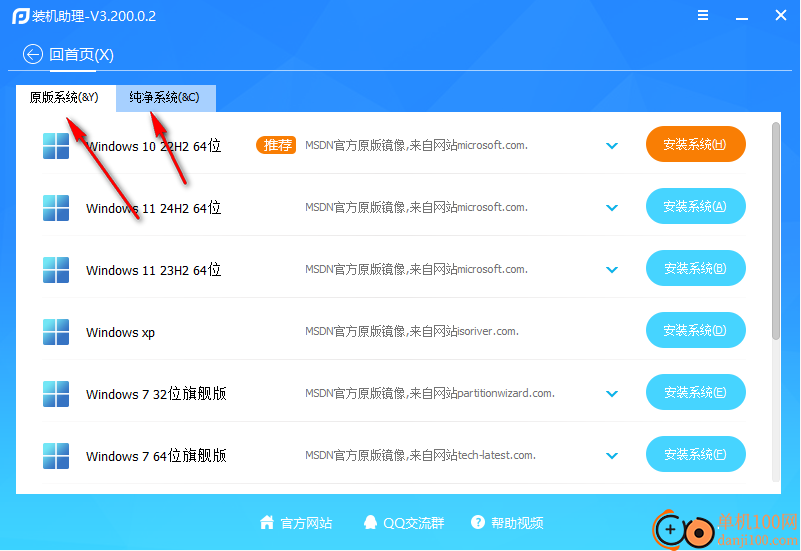The image size is (801, 551).
Task: Open the 官方网站 link
Action: click(306, 523)
